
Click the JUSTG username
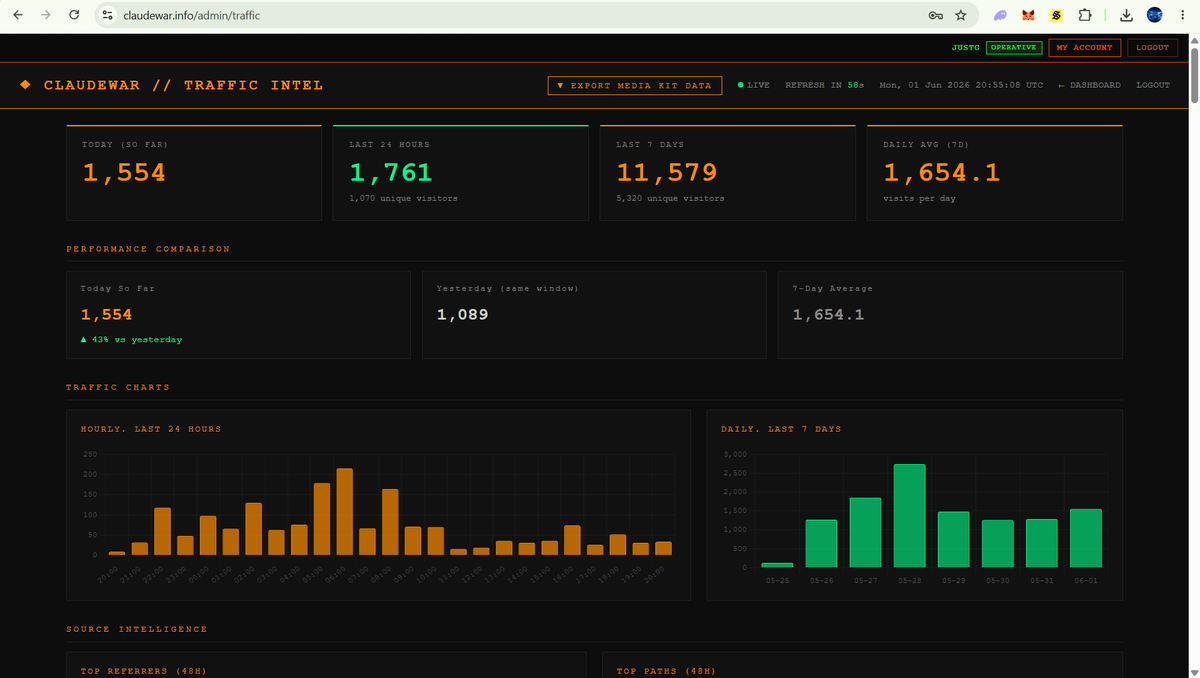[965, 47]
